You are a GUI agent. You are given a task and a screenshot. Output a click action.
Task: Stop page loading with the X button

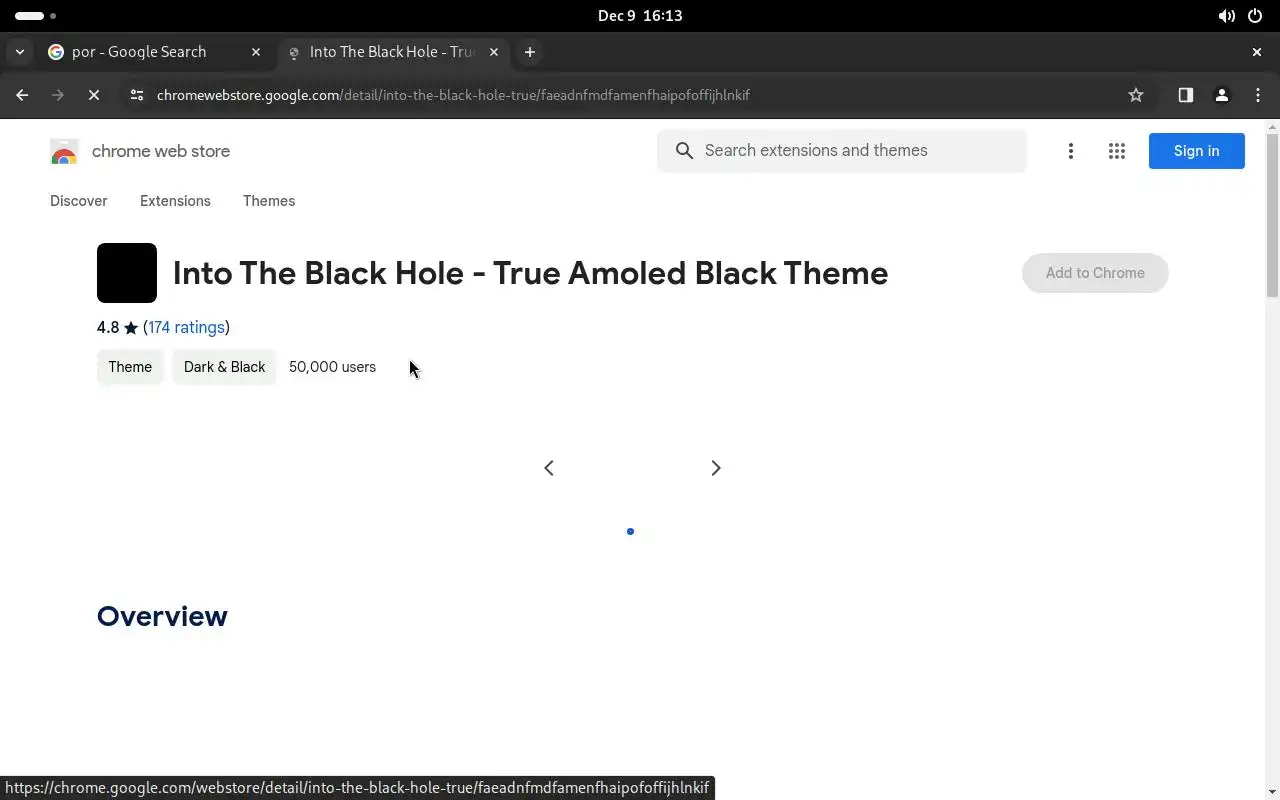point(94,95)
